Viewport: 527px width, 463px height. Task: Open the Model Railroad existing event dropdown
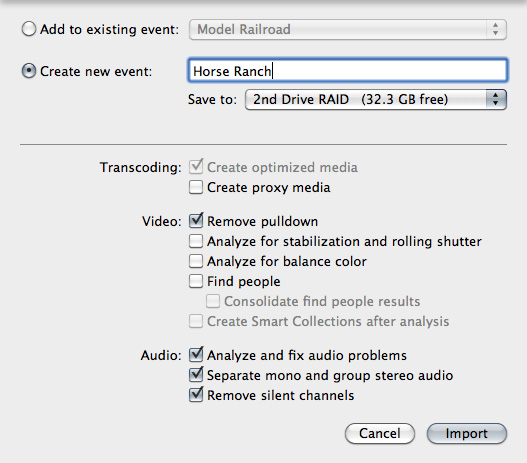click(x=348, y=30)
